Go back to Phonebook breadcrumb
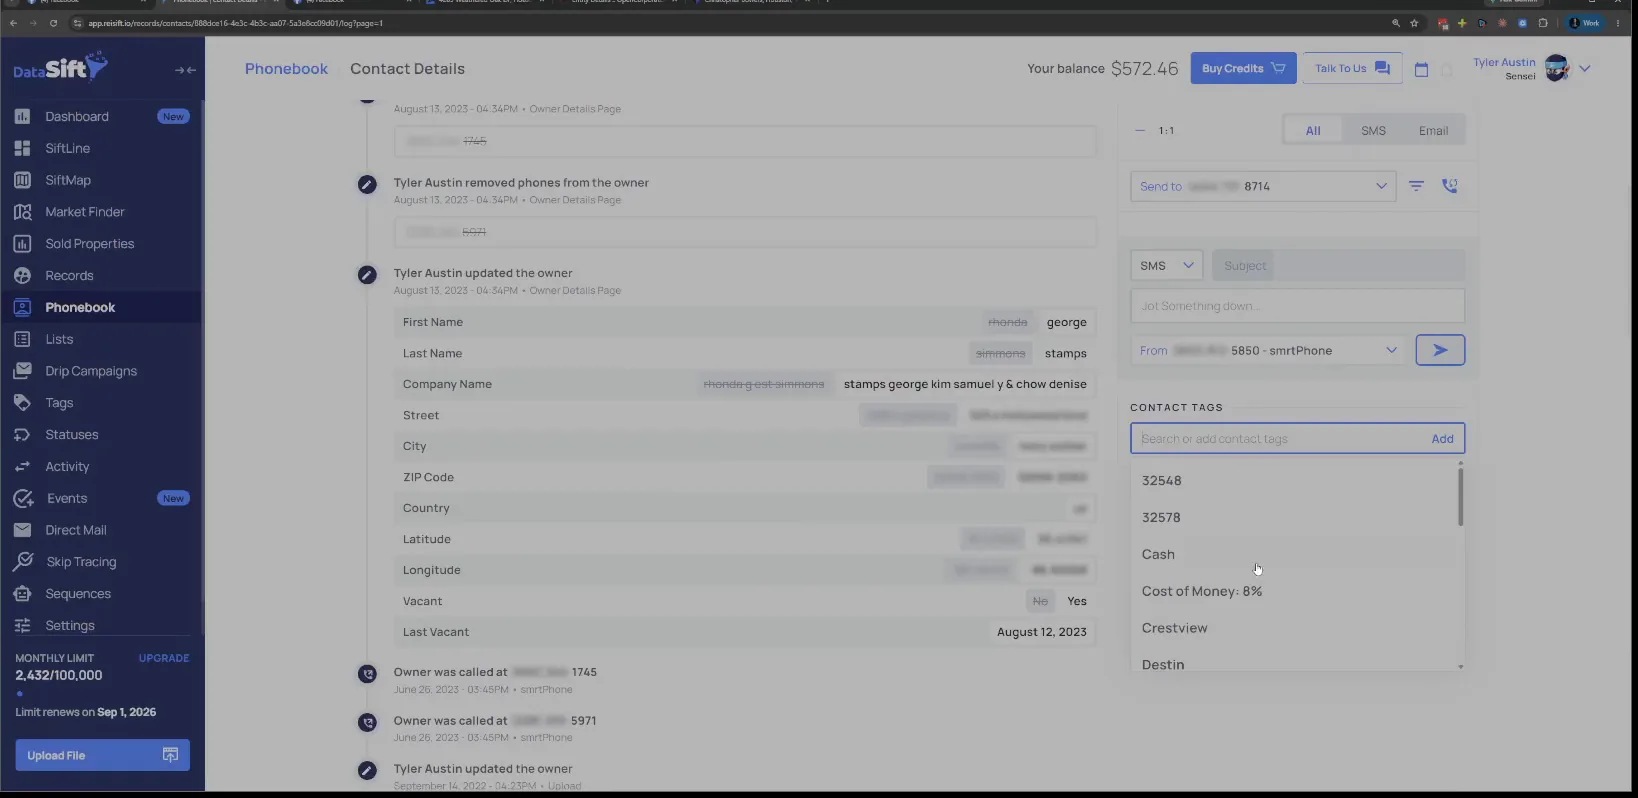 click(286, 69)
